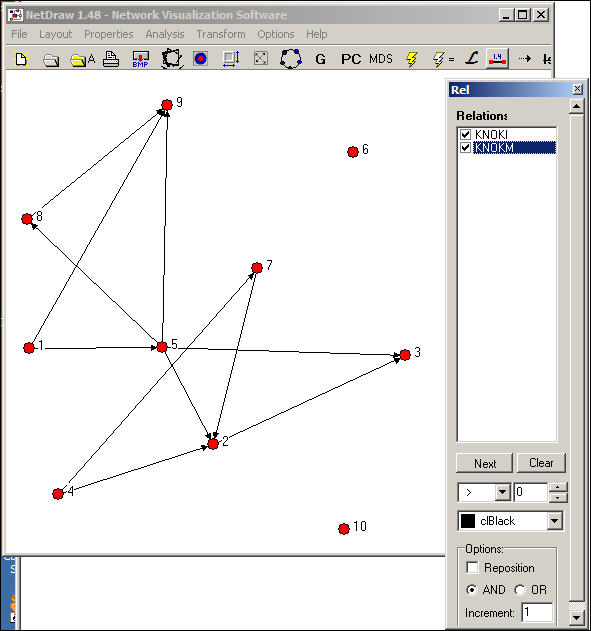Open the Properties menu
The width and height of the screenshot is (591, 631).
click(109, 34)
